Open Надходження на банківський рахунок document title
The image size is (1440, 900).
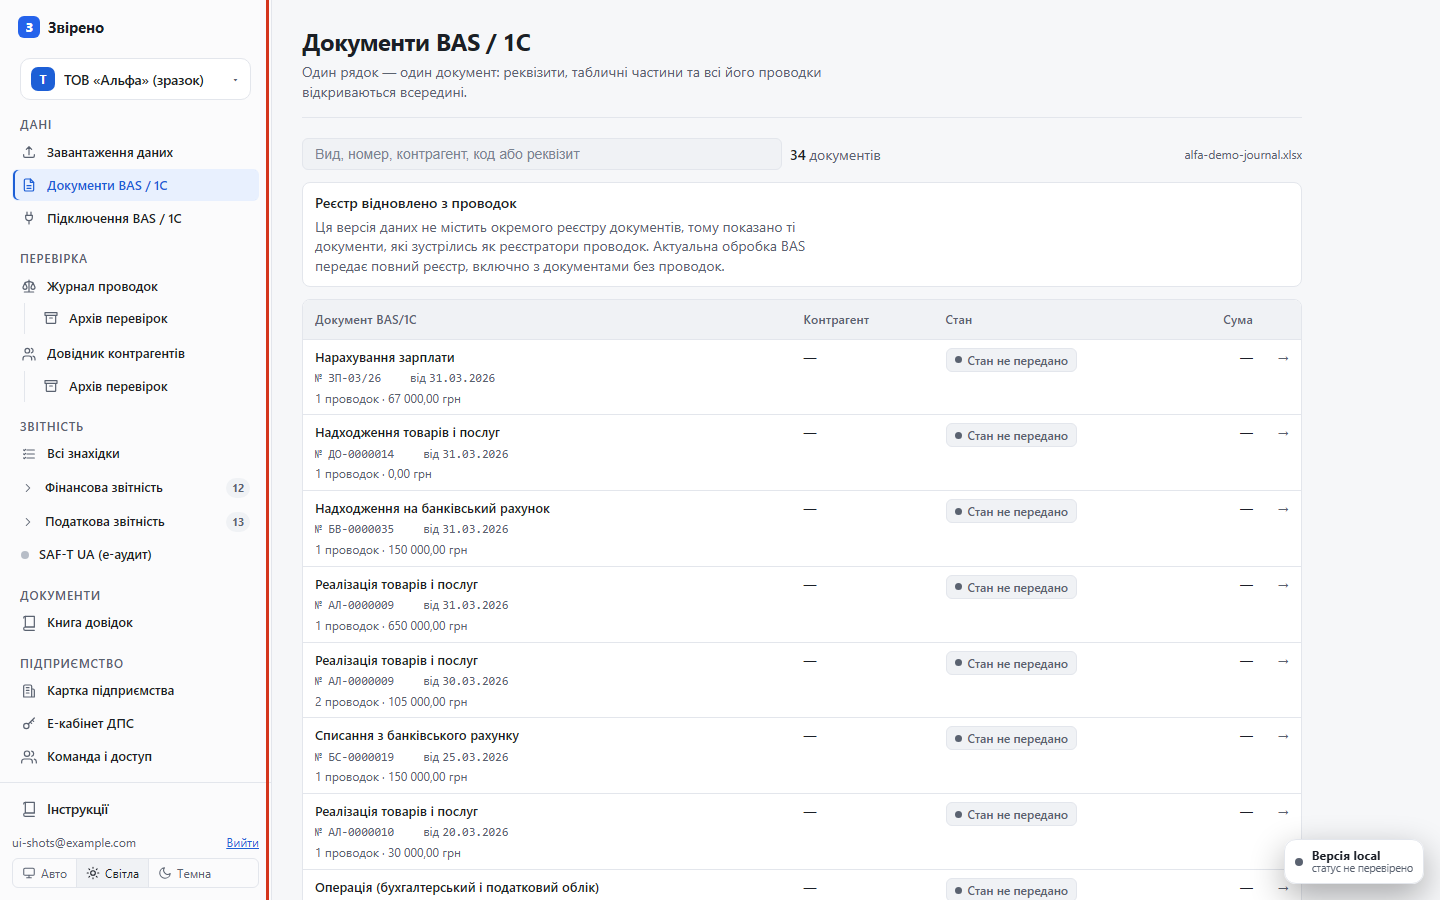(x=432, y=509)
